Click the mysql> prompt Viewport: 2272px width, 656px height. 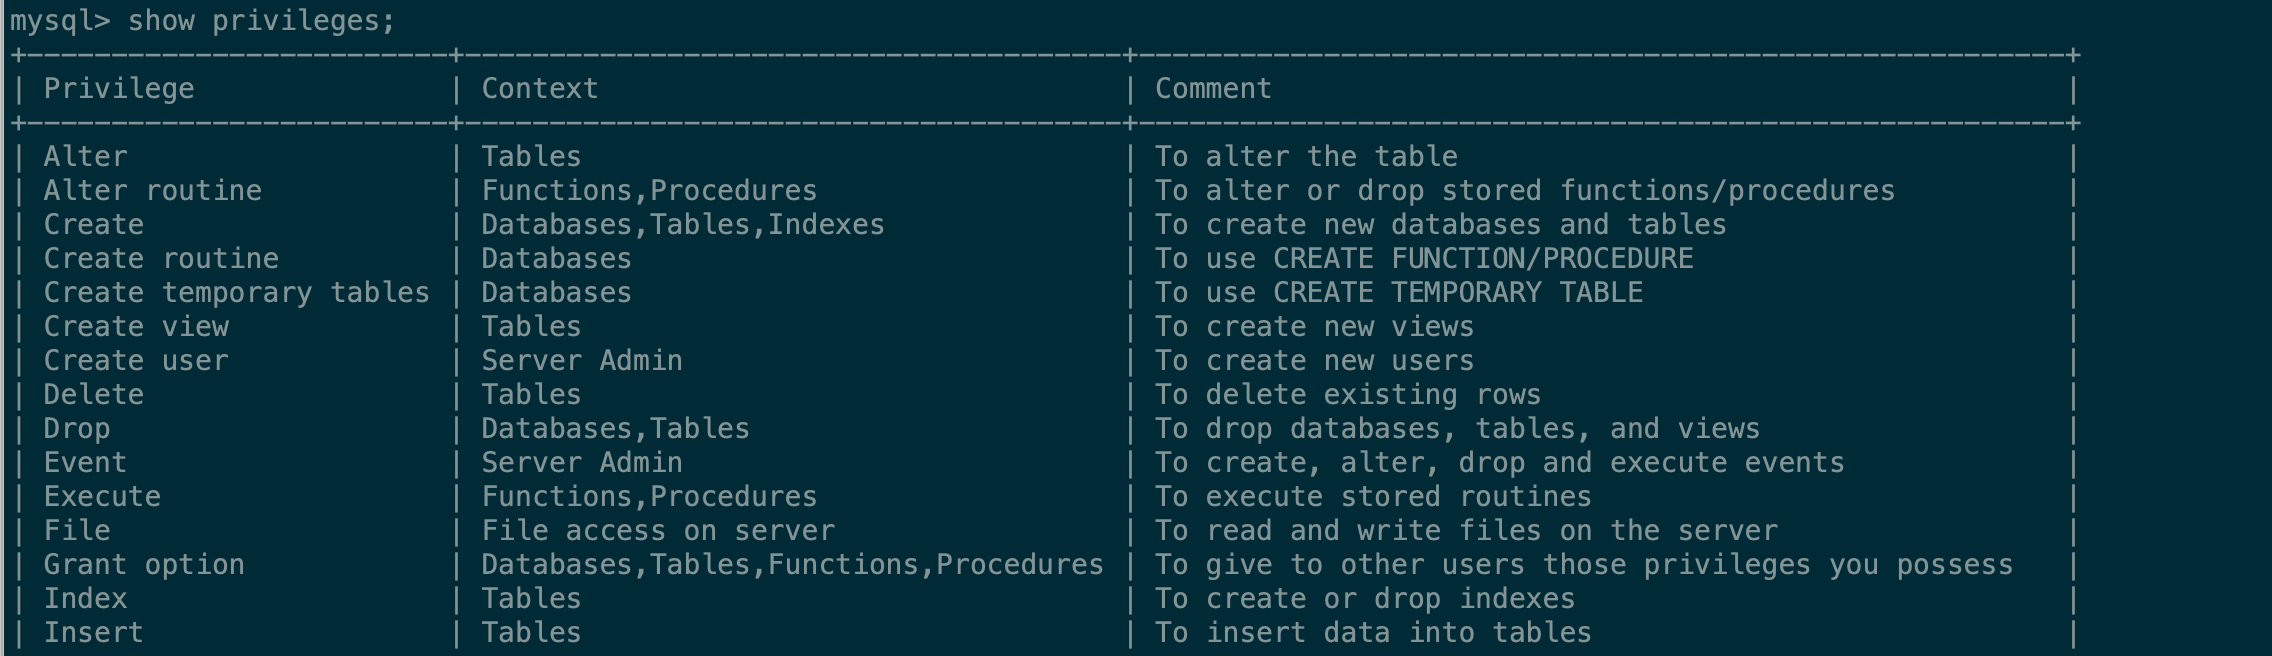[60, 21]
